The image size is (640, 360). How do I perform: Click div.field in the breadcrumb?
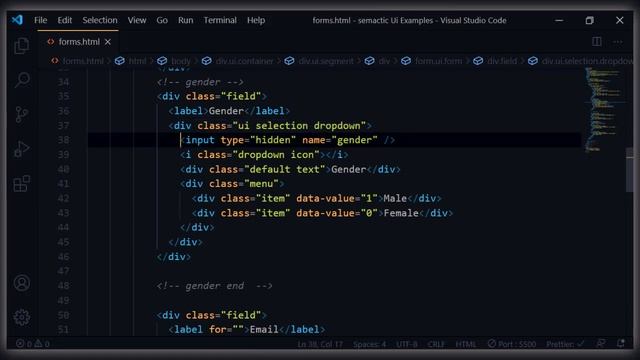[502, 61]
